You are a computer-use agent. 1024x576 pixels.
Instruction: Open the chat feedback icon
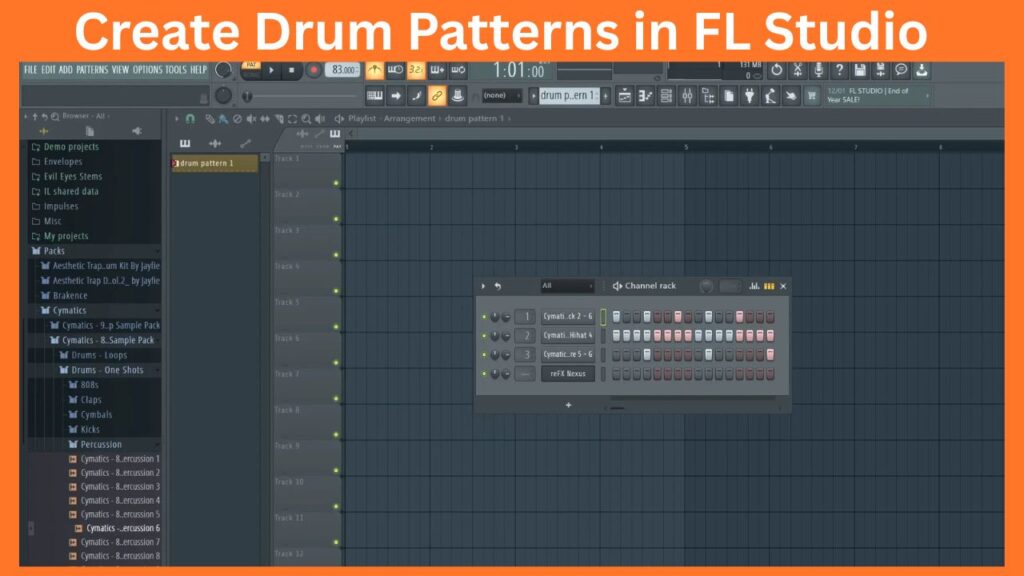901,70
